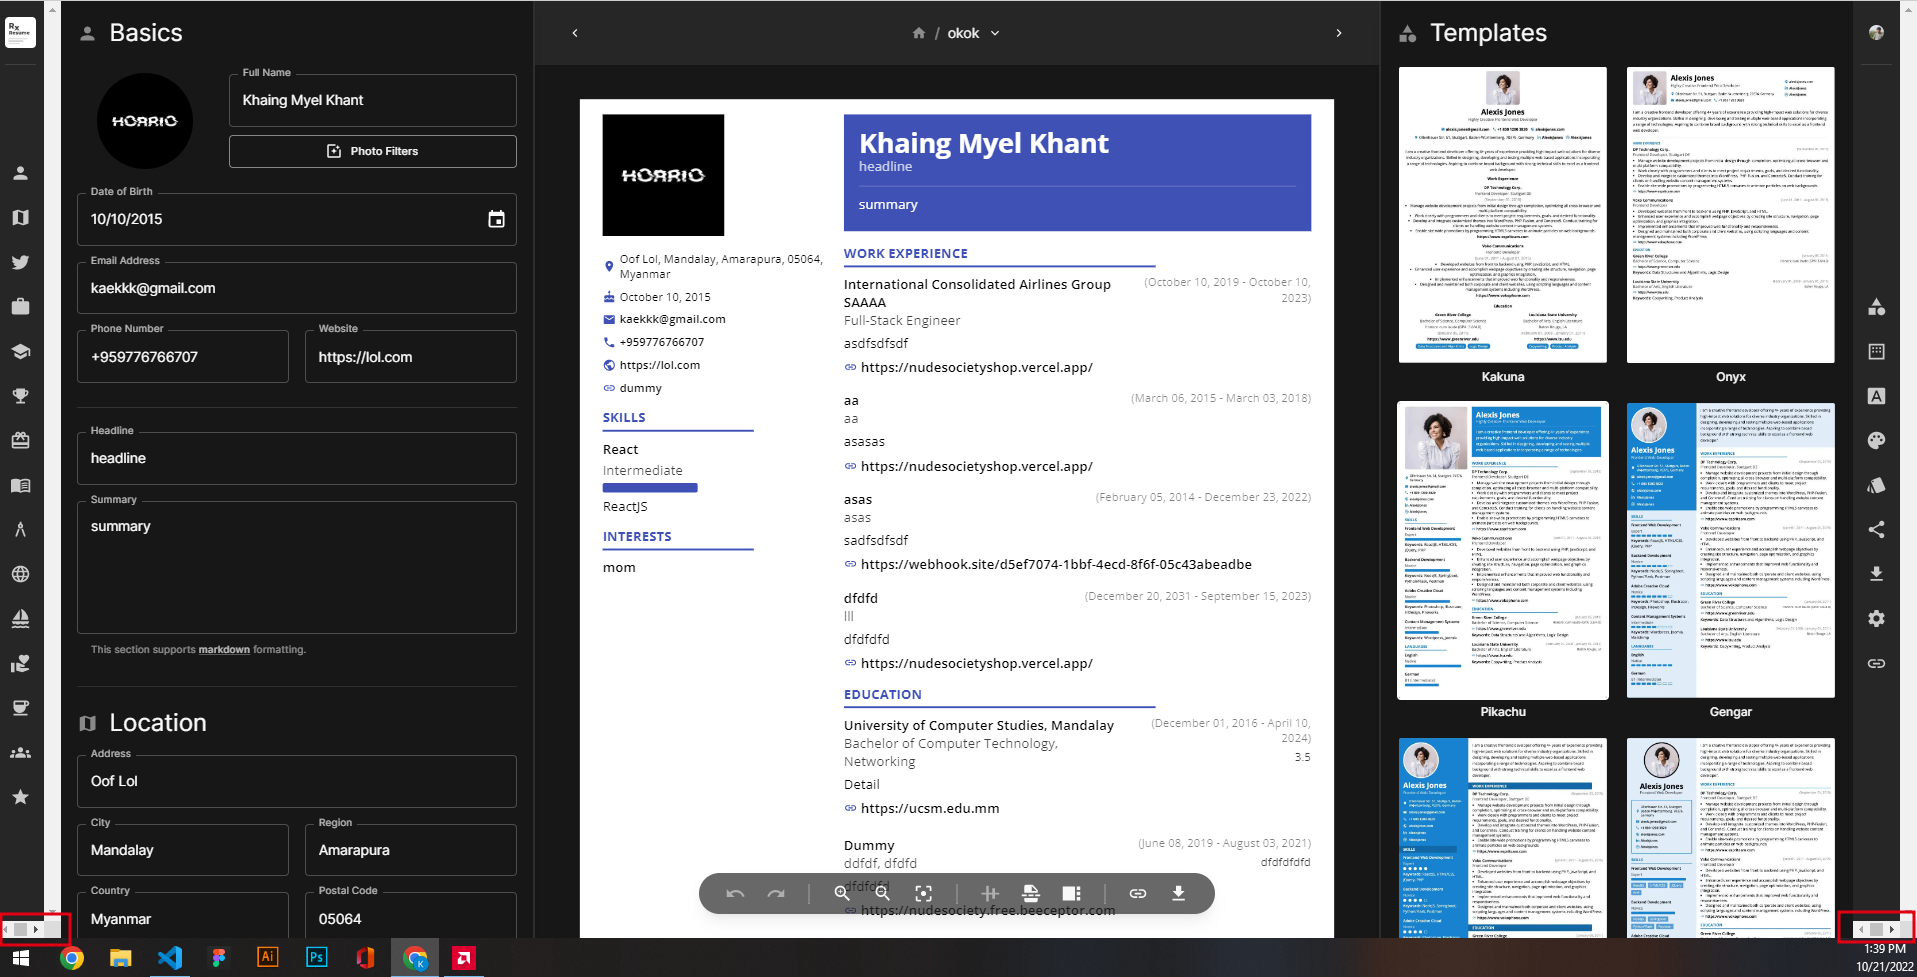Viewport: 1917px width, 977px height.
Task: Open Sharing panel share icon
Action: coord(1877,529)
